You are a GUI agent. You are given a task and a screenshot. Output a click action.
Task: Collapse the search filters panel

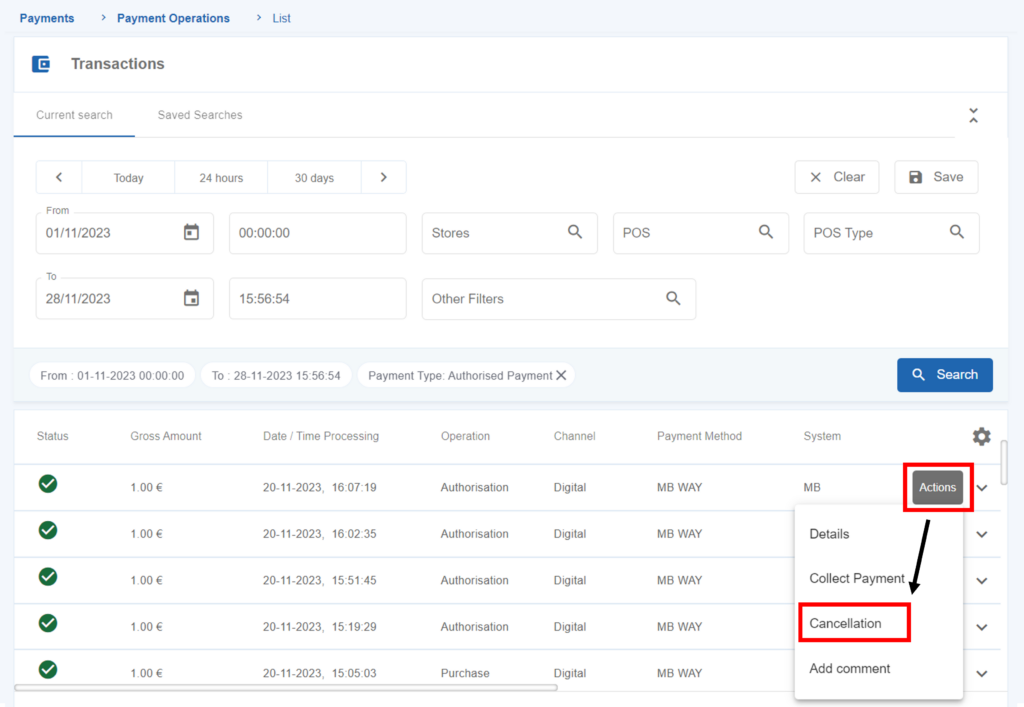pyautogui.click(x=973, y=115)
